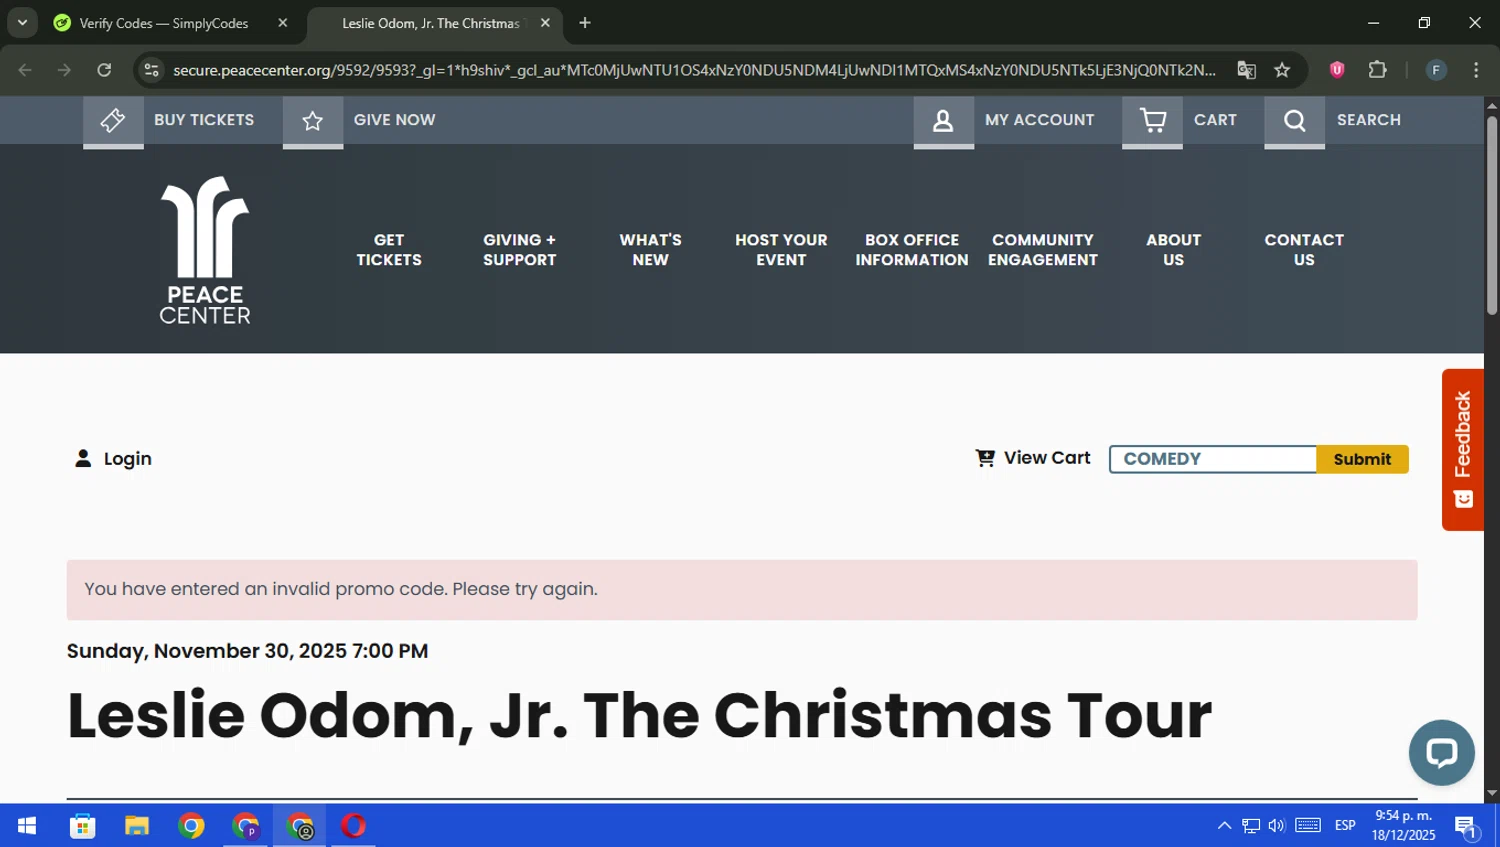The height and width of the screenshot is (847, 1500).
Task: Open File Explorer from taskbar
Action: (137, 826)
